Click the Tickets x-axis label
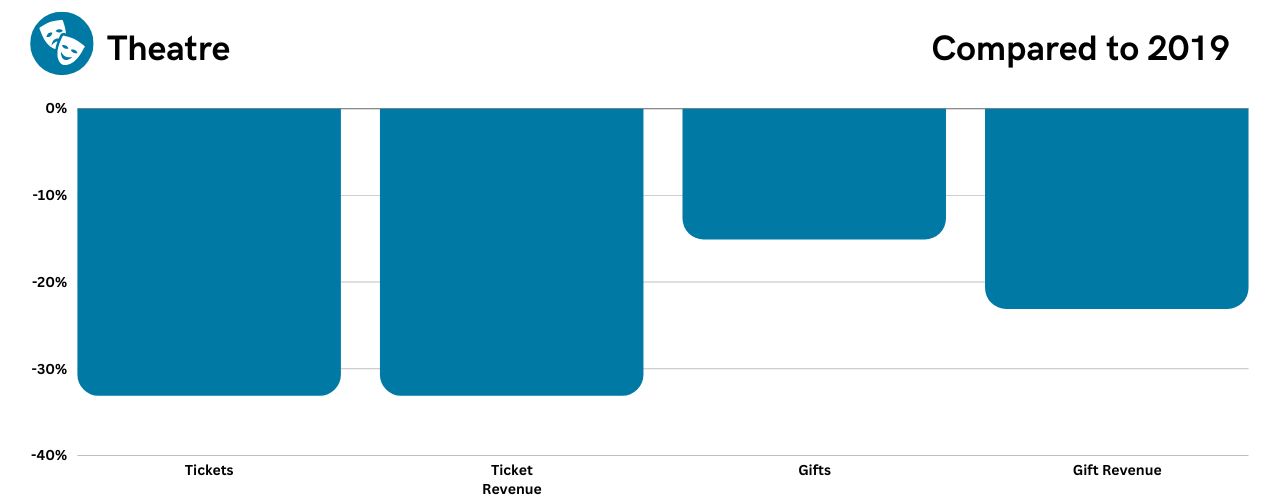This screenshot has height=500, width=1280. (x=209, y=470)
